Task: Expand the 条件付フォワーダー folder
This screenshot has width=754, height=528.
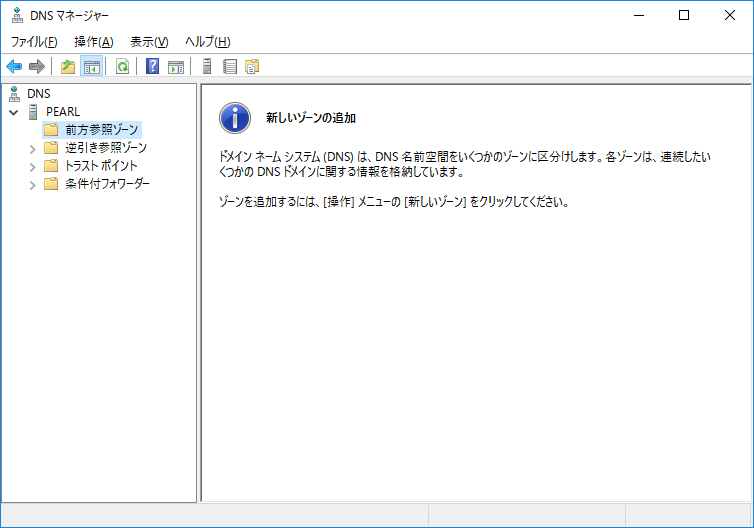Action: click(x=33, y=184)
